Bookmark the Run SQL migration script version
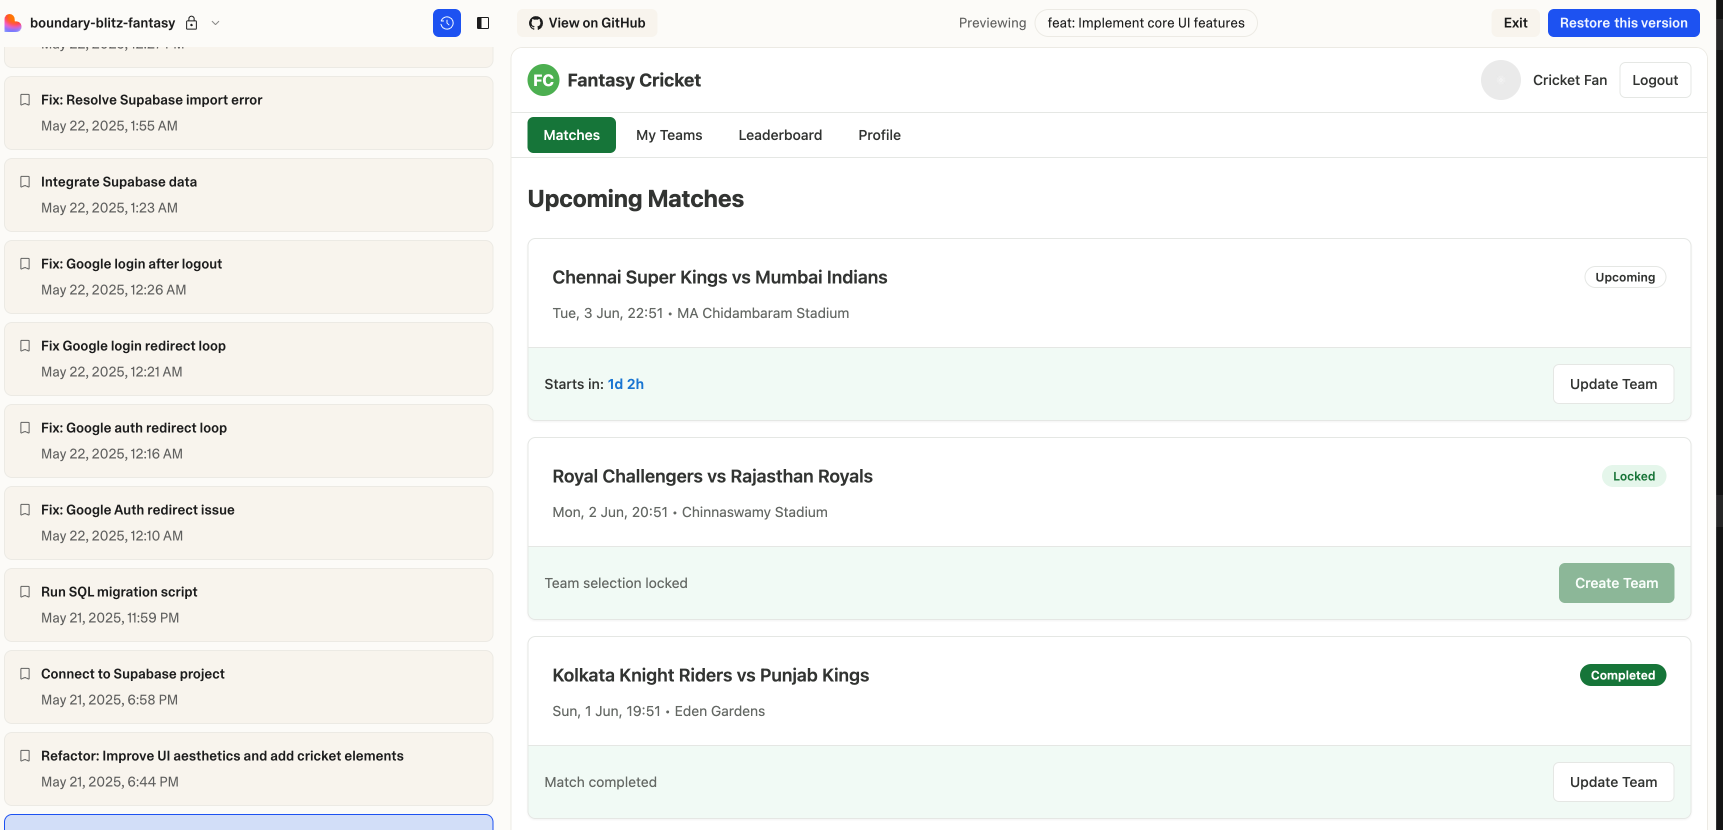Image resolution: width=1723 pixels, height=830 pixels. click(x=25, y=592)
